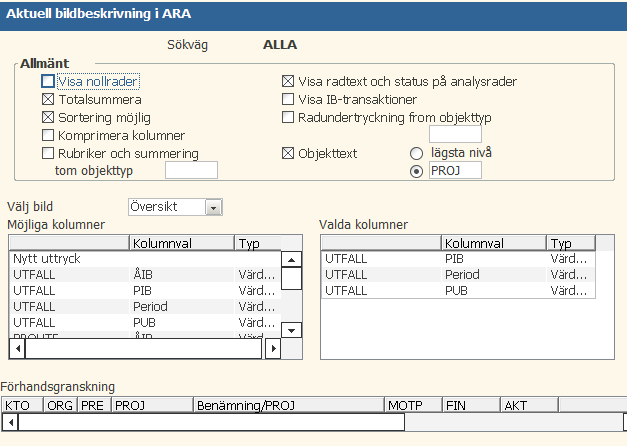Click Typ header in Möjliga kolumner
This screenshot has height=446, width=627.
[x=258, y=243]
